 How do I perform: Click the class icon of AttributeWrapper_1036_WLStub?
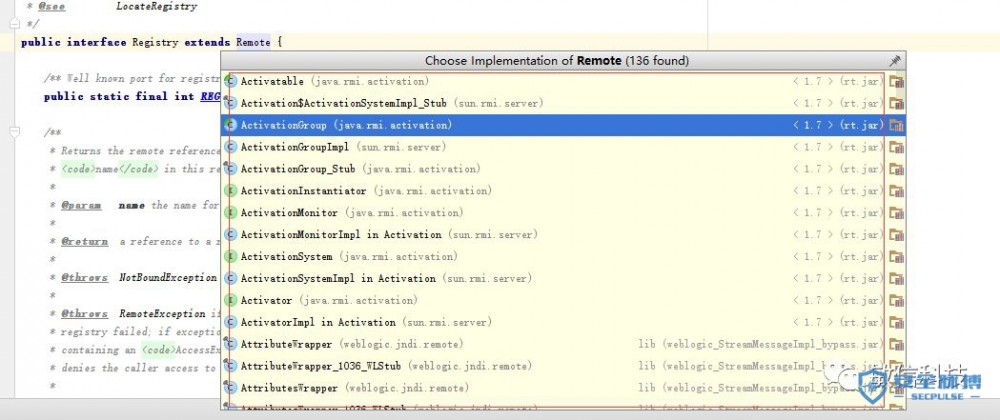coord(230,366)
